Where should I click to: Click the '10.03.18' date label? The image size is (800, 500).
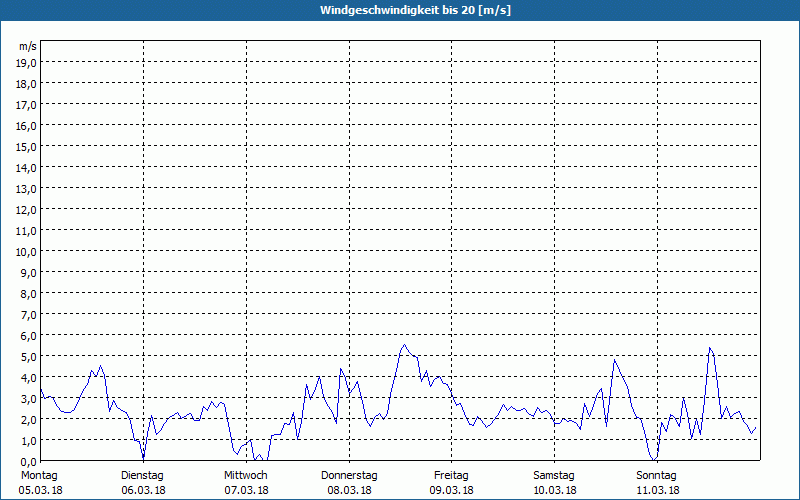[555, 490]
